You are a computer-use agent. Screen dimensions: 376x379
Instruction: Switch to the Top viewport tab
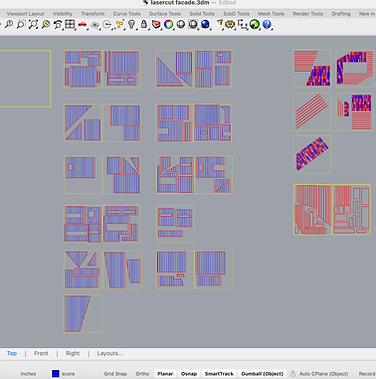point(12,353)
